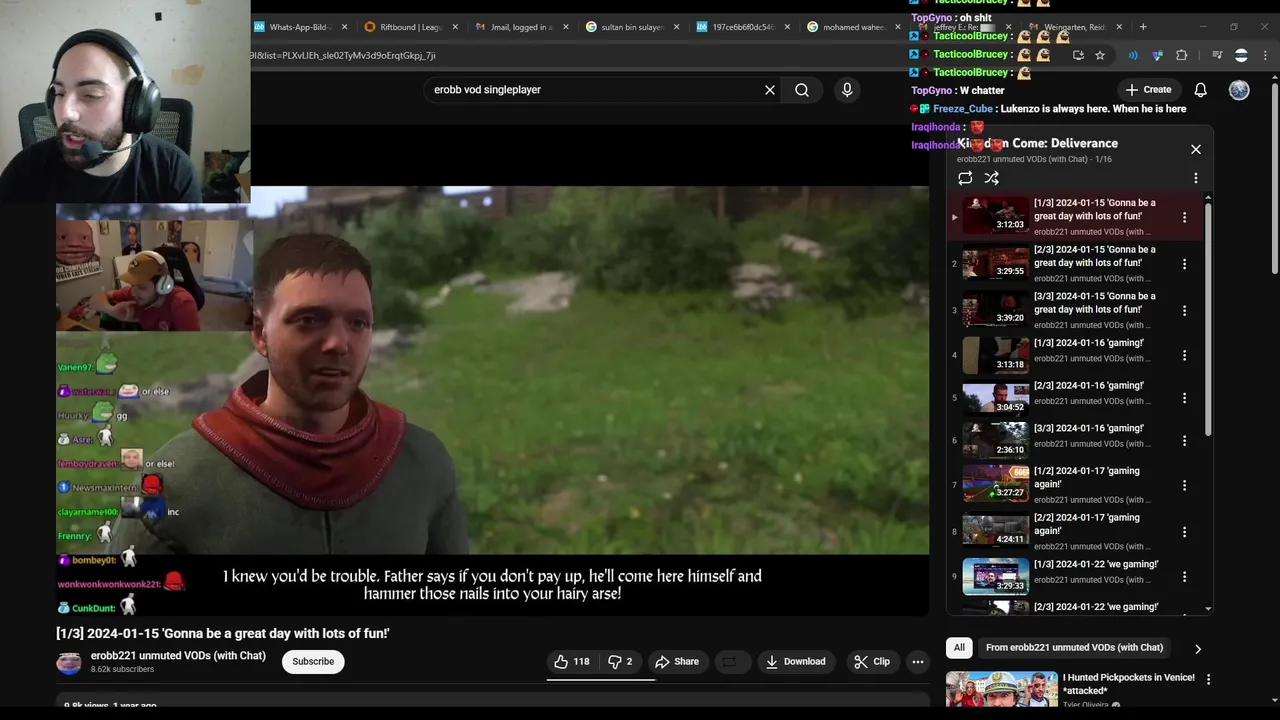Open '[1/2] 2024-01-17 gaming again!' title
This screenshot has width=1280, height=720.
coord(1086,477)
